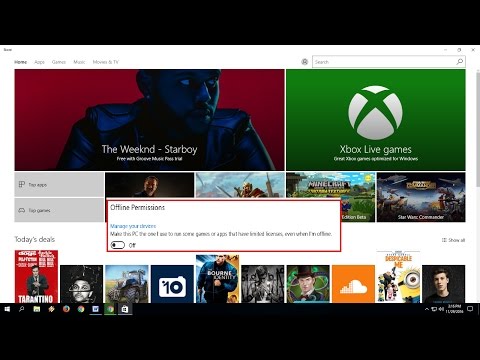The image size is (480, 360).
Task: Open the Store icon in taskbar
Action: pyautogui.click(x=125, y=309)
